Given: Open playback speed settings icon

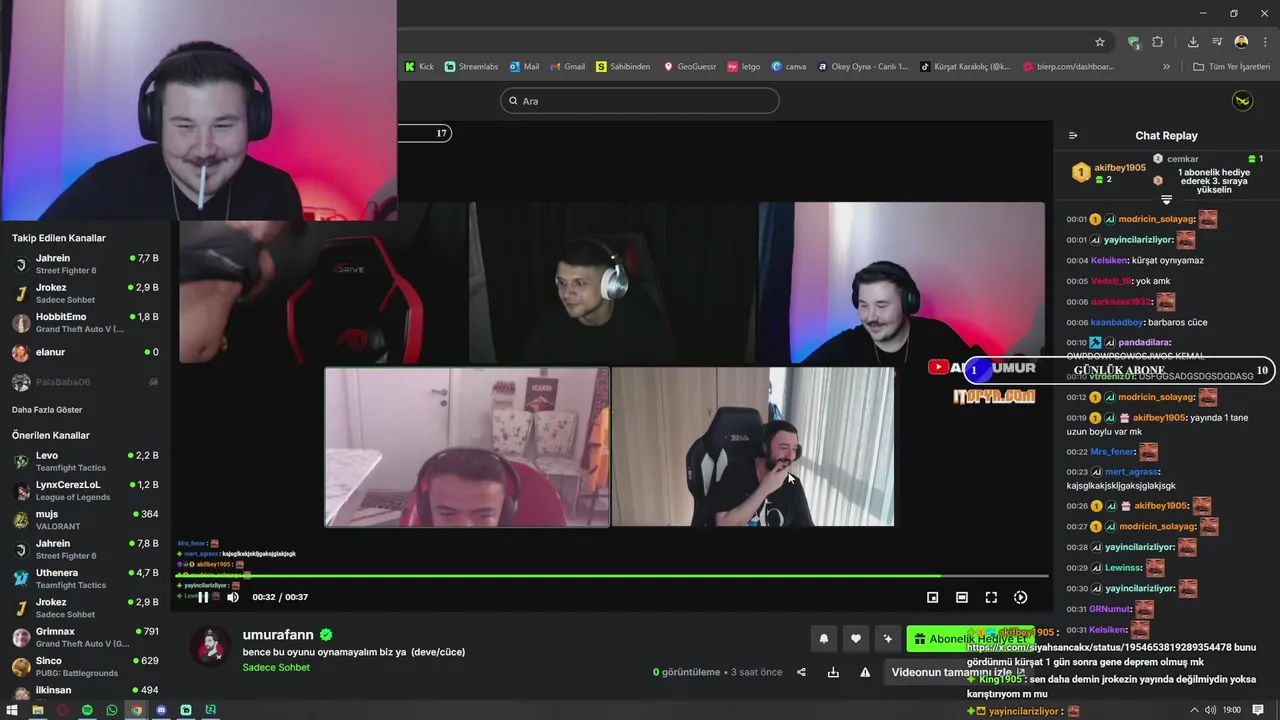Looking at the screenshot, I should click(1020, 597).
